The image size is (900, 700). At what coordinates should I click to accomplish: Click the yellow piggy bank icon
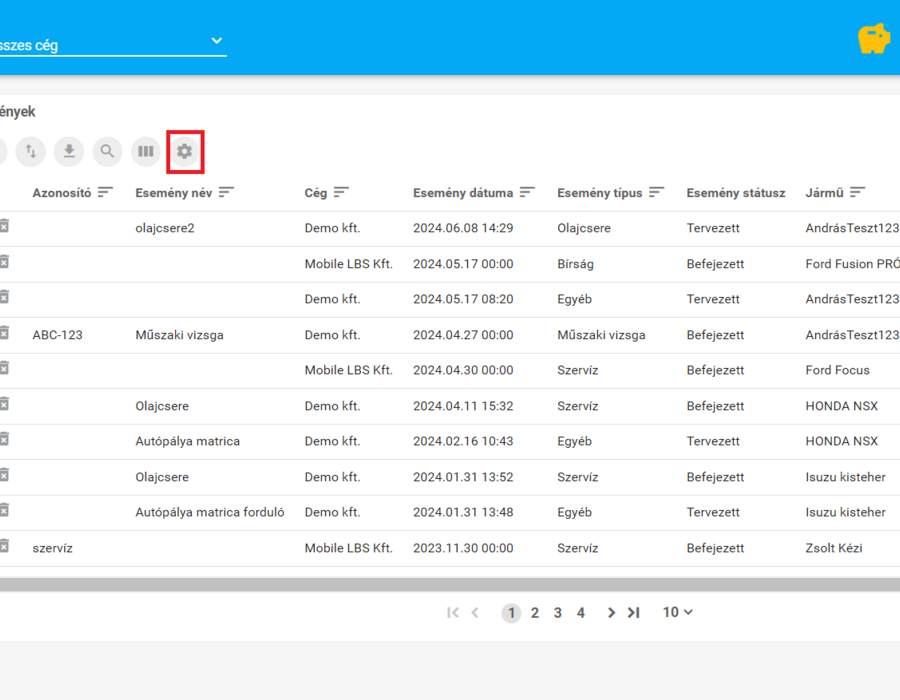[x=874, y=39]
